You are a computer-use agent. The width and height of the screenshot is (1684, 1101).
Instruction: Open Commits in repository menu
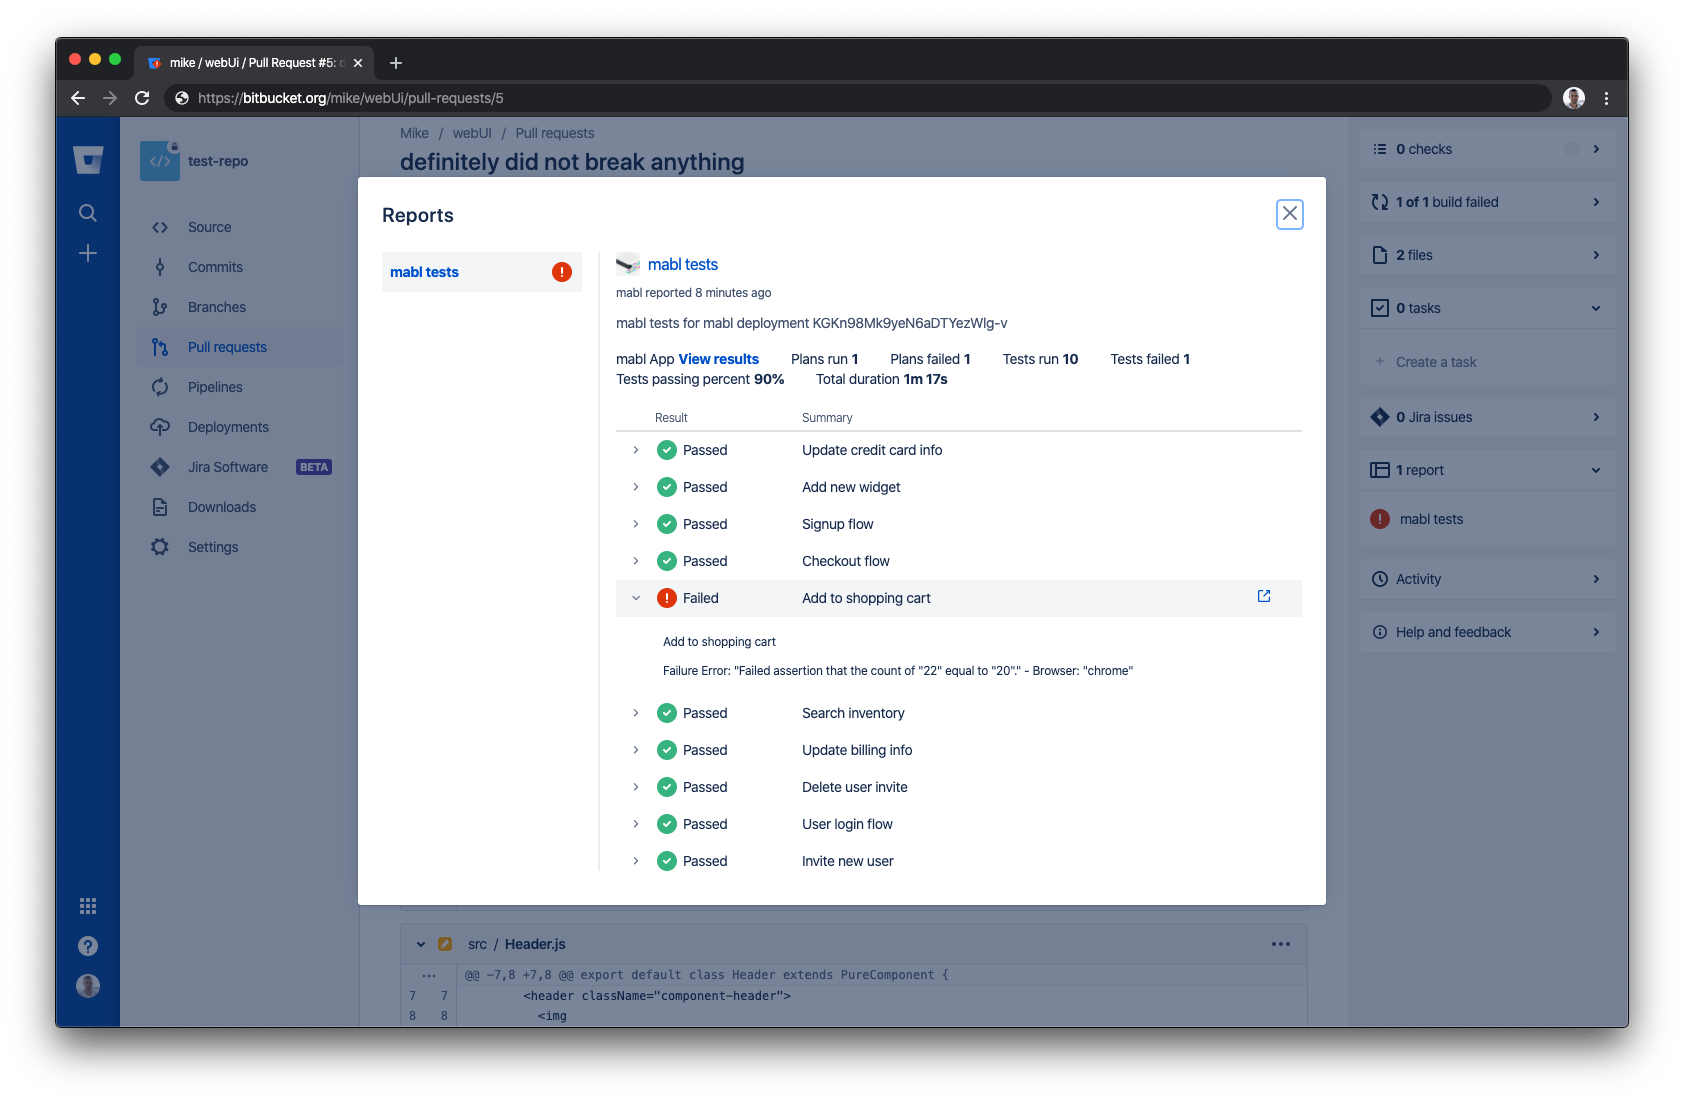pyautogui.click(x=240, y=267)
